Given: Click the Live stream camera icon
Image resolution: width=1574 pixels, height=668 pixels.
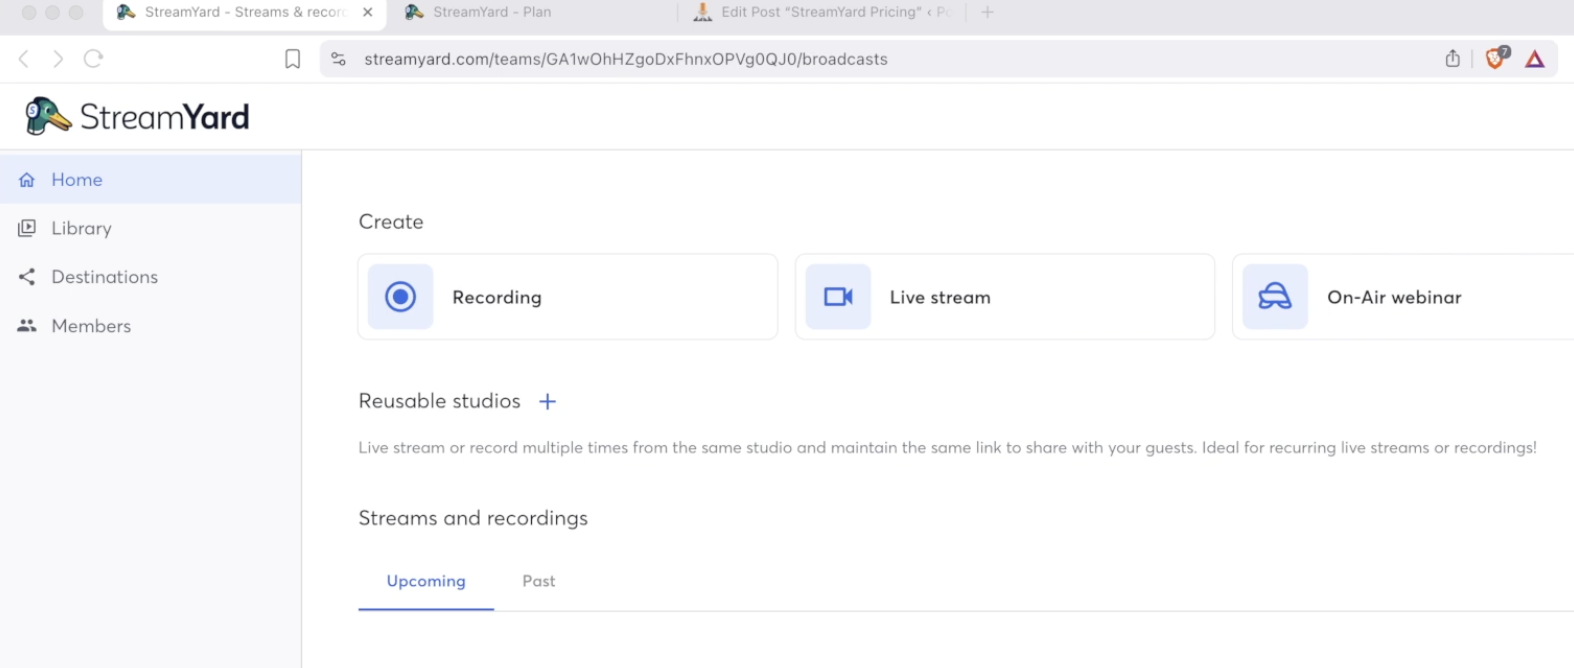Looking at the screenshot, I should pyautogui.click(x=838, y=297).
